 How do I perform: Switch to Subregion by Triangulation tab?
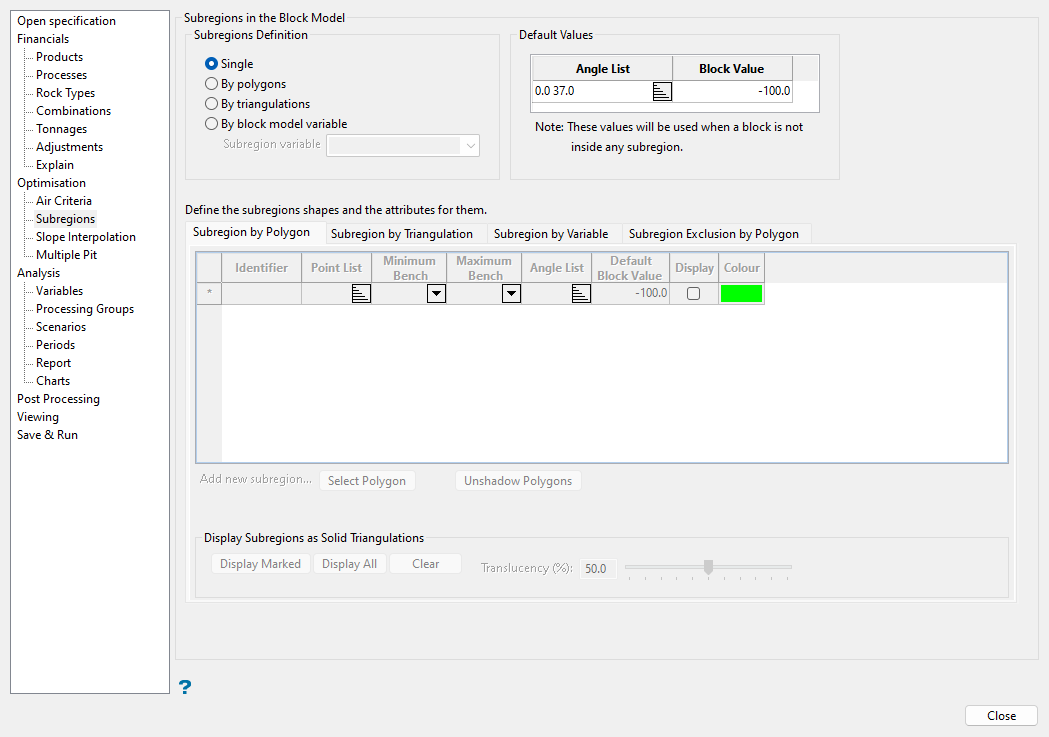[x=402, y=234]
